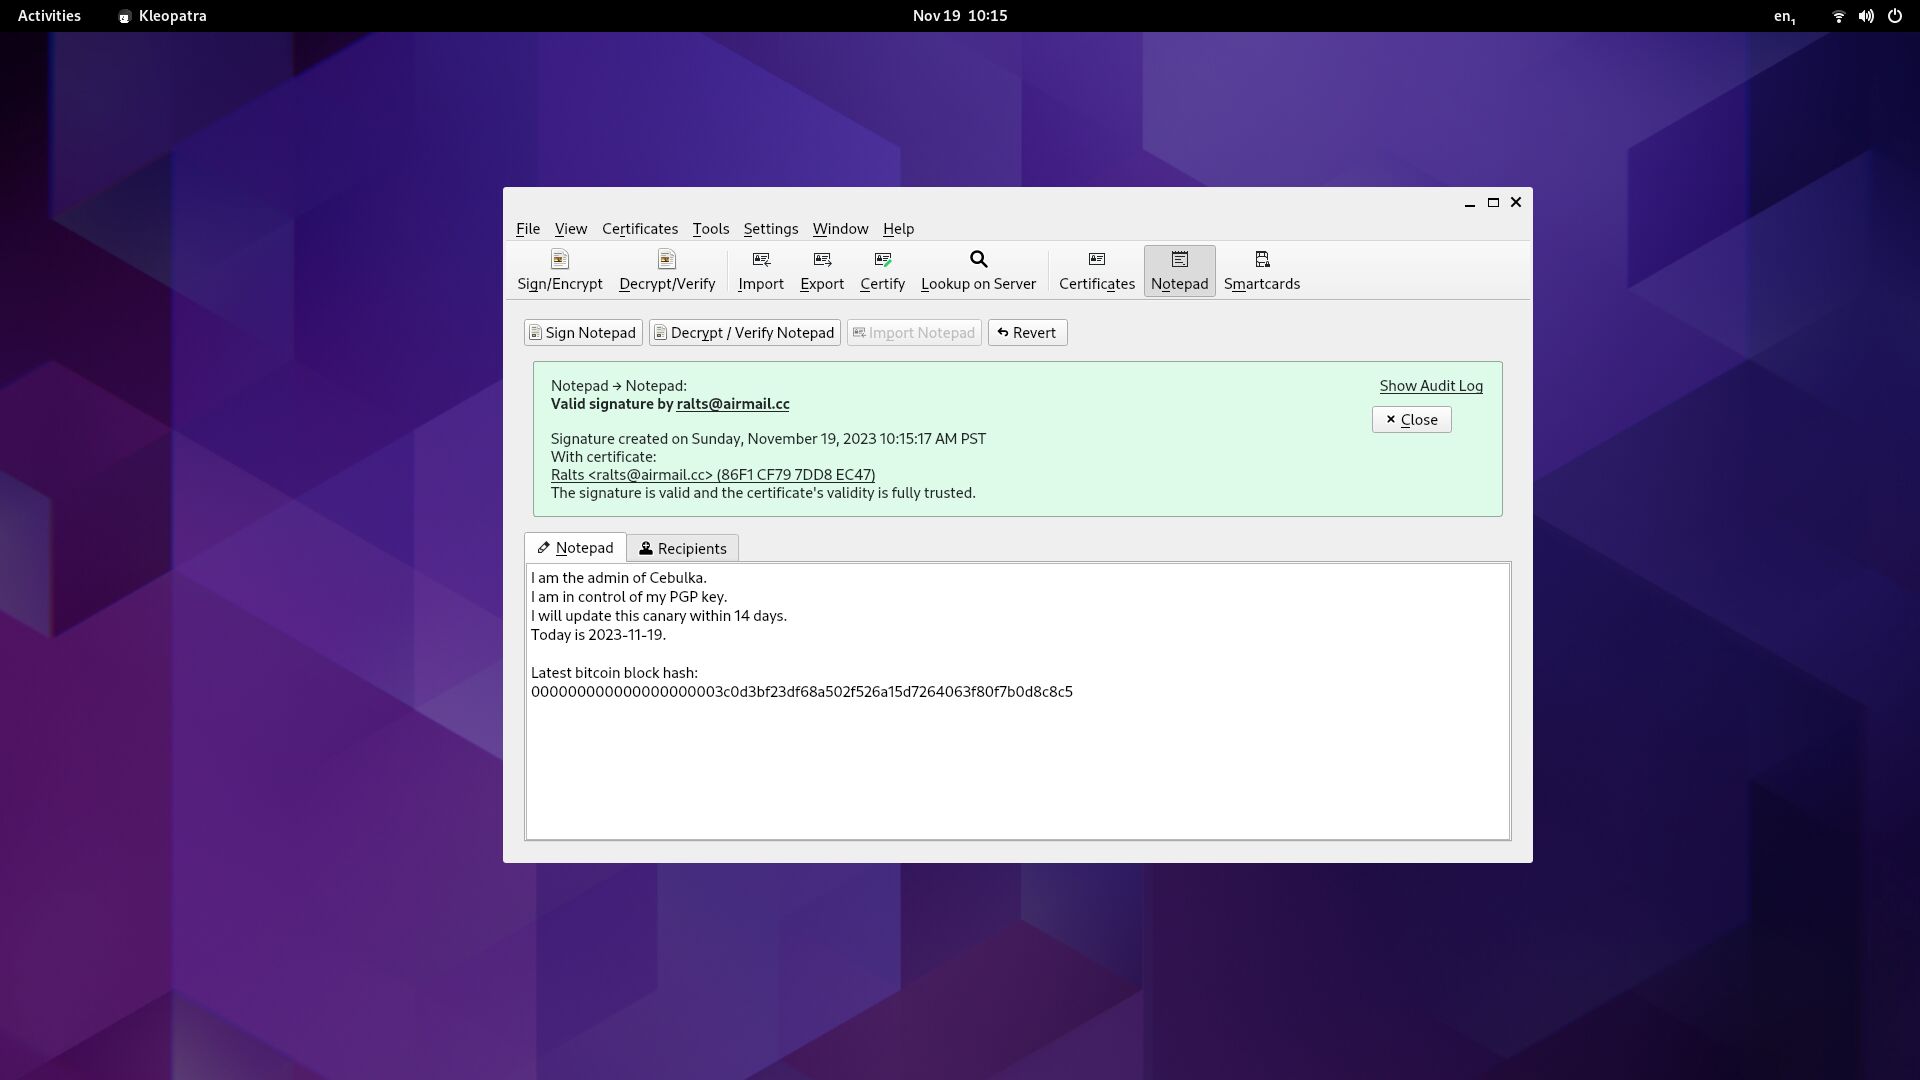Open the Certificates menu

(x=640, y=228)
